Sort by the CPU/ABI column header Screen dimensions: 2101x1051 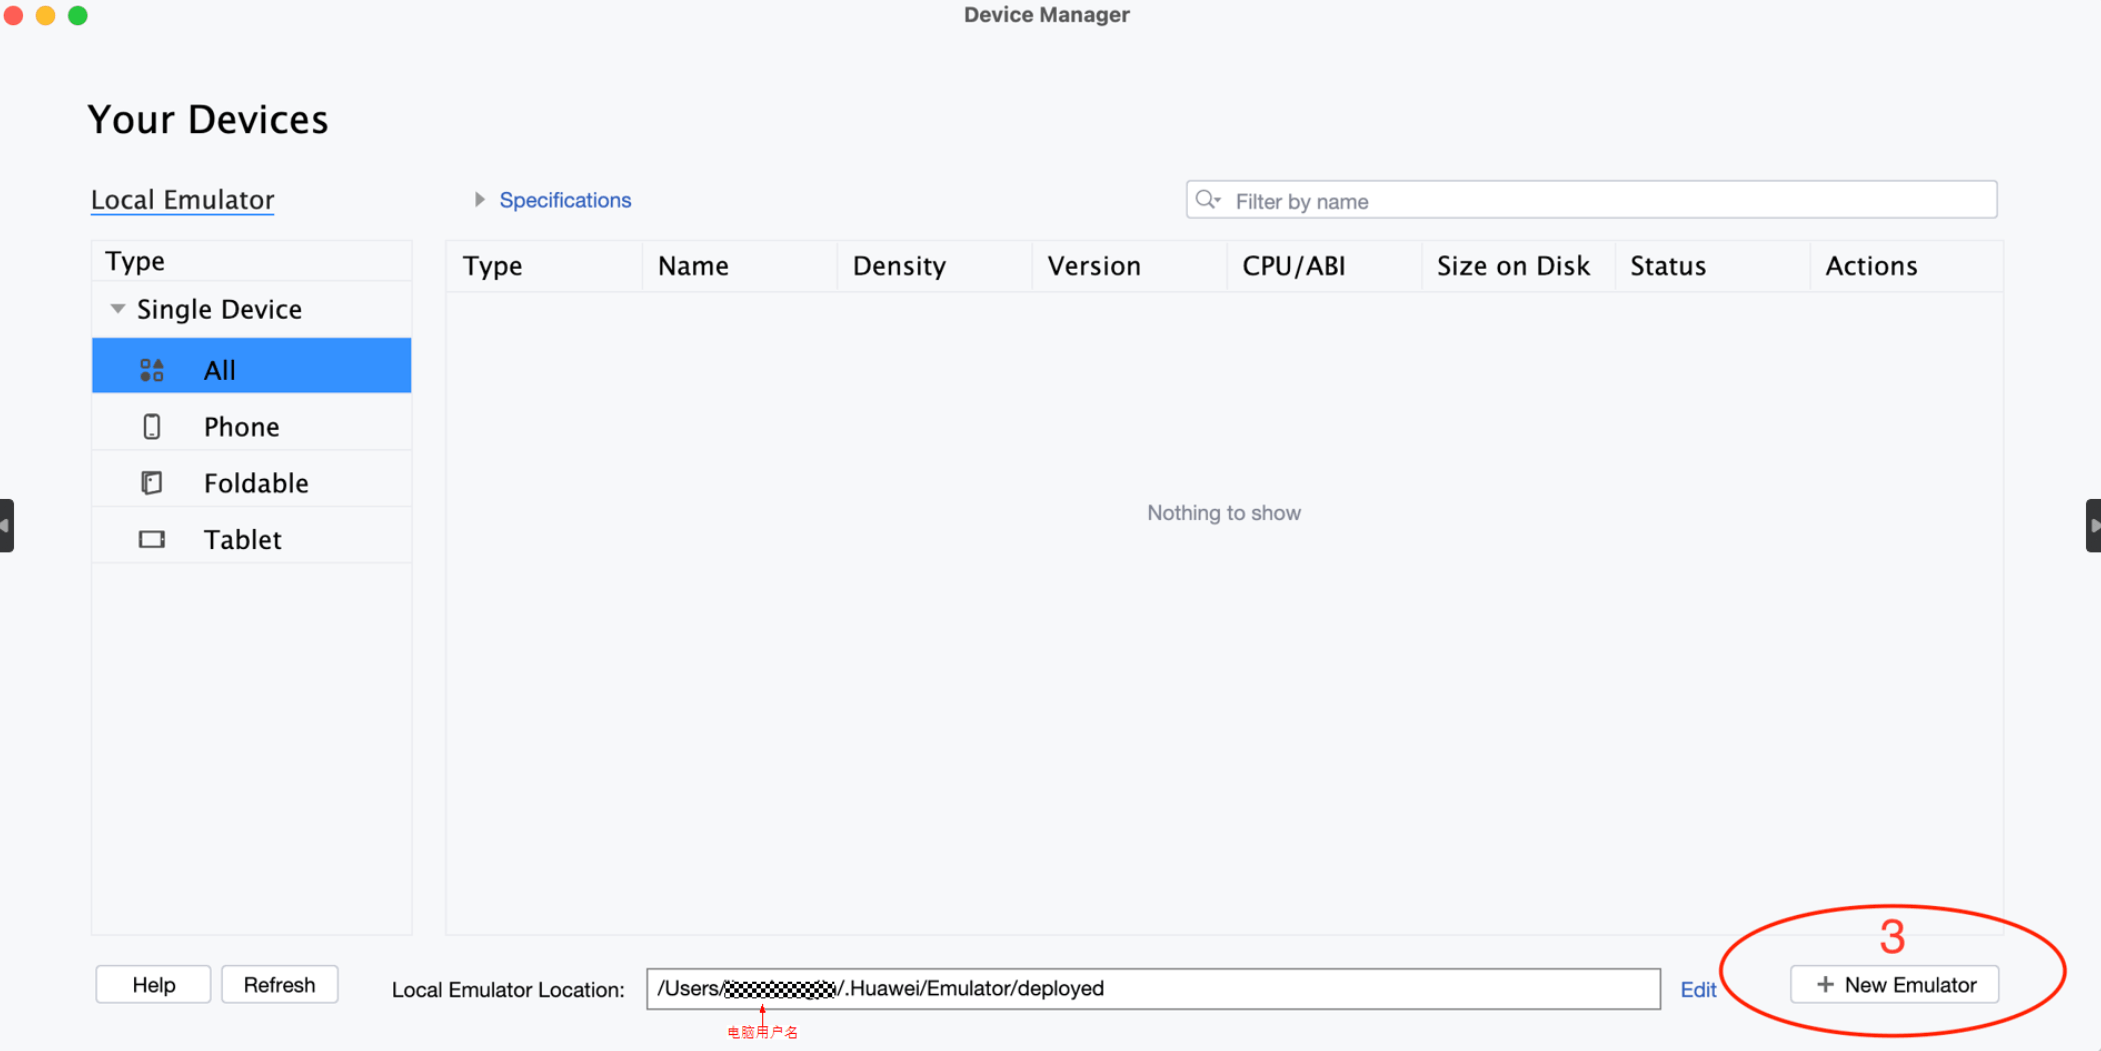coord(1324,266)
